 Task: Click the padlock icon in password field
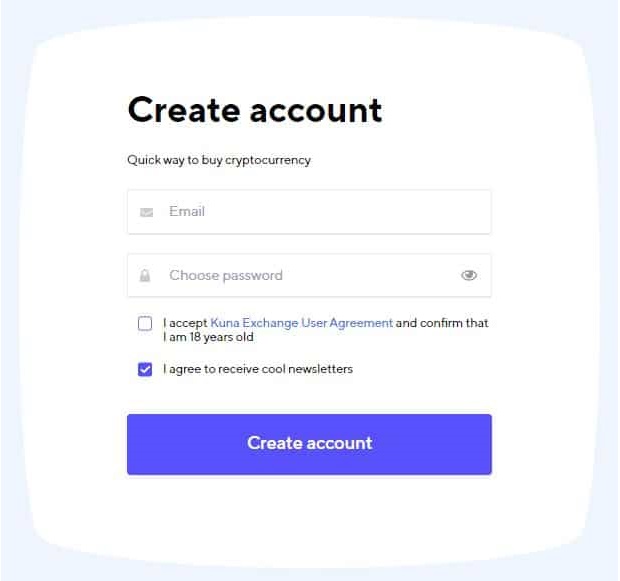(x=146, y=276)
